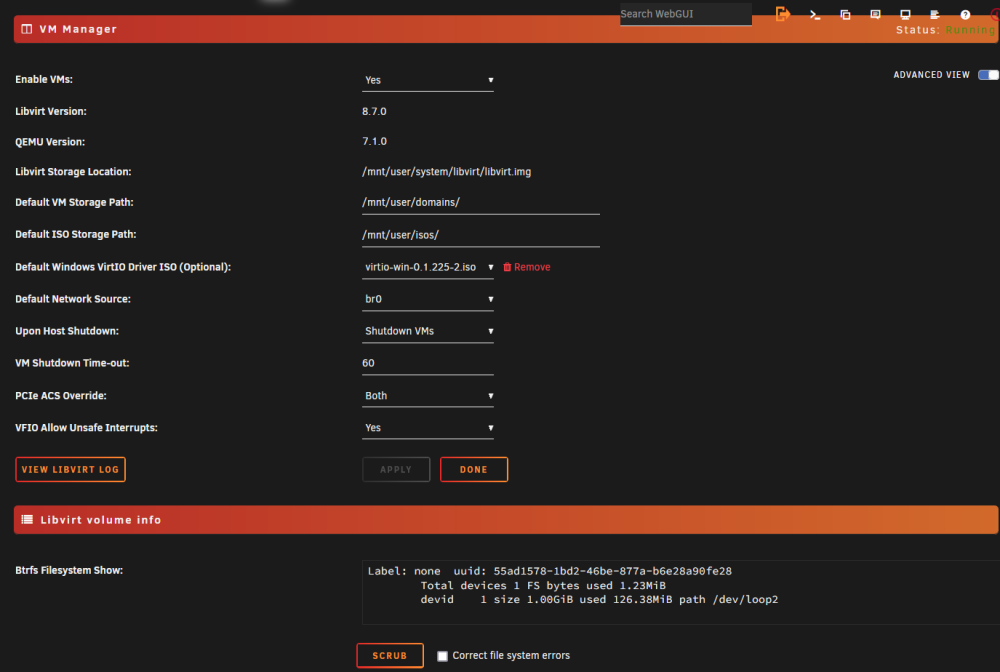
Task: Click the help question mark icon
Action: [x=965, y=15]
